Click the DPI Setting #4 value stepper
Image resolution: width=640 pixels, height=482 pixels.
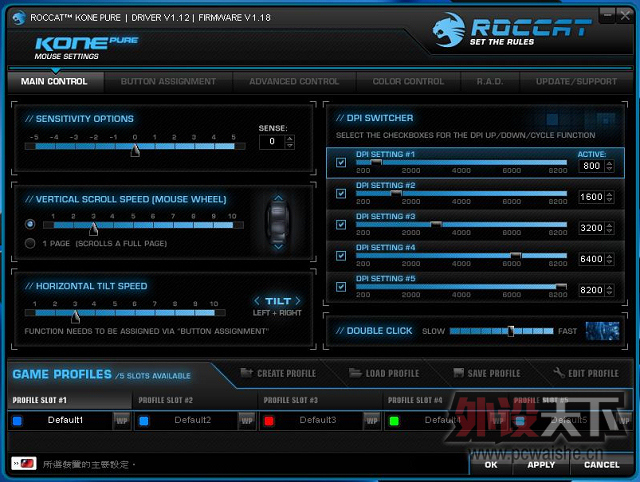tap(609, 259)
